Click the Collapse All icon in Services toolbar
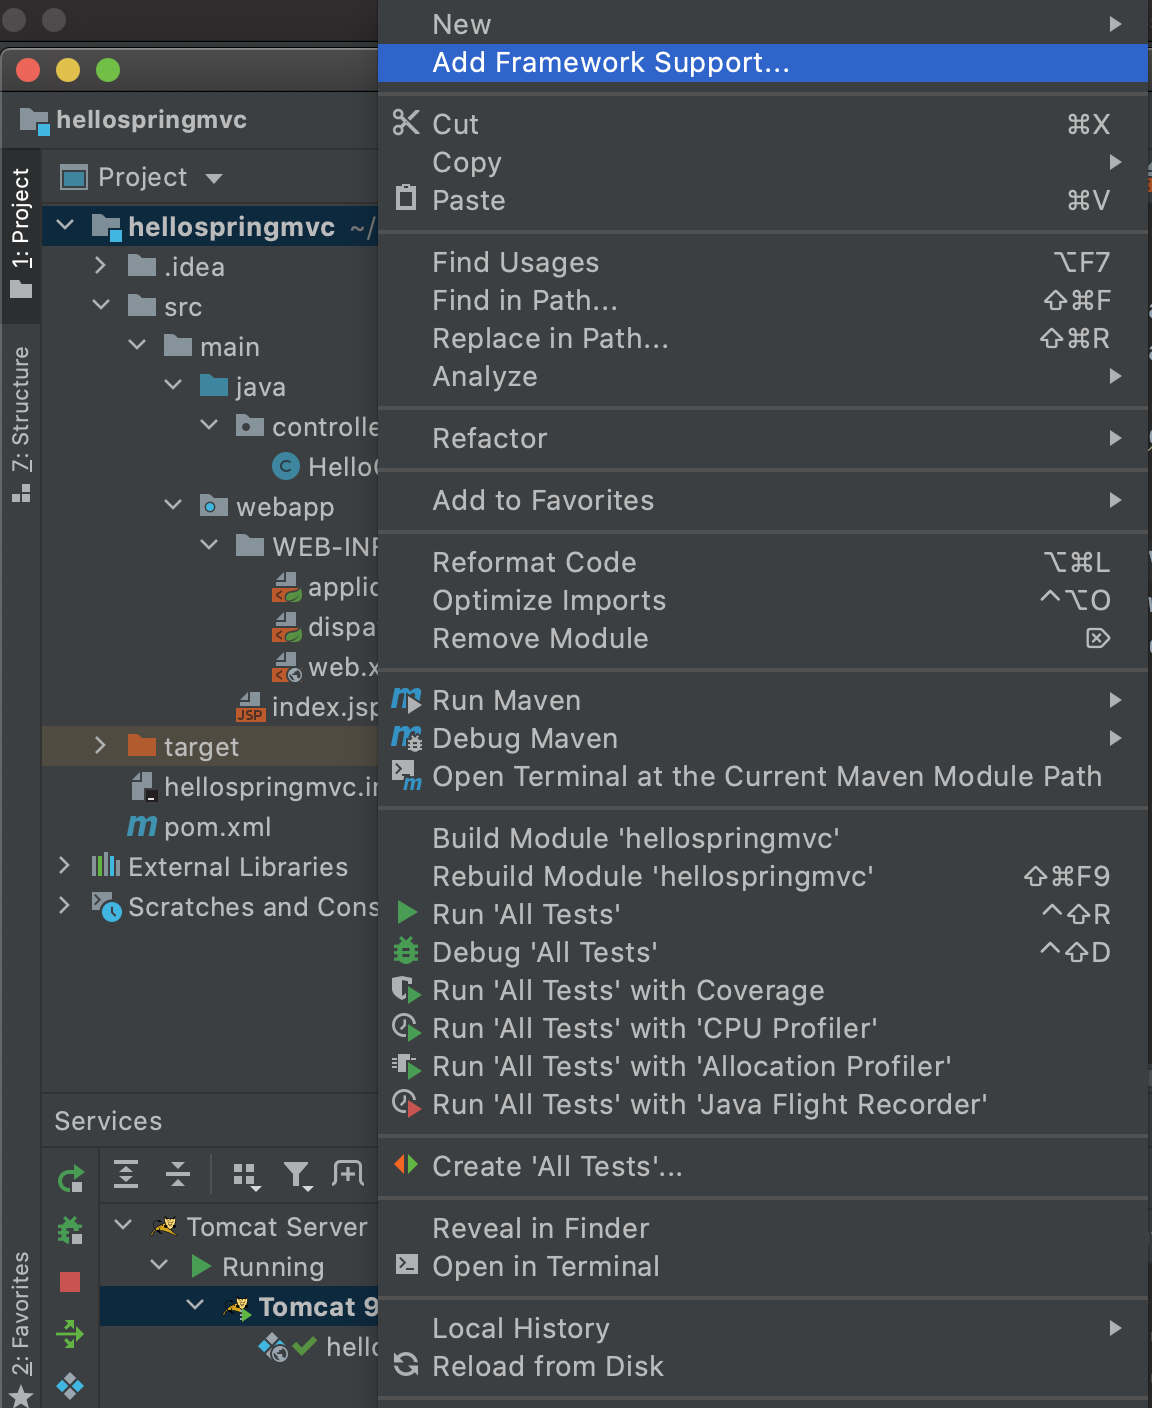Image resolution: width=1152 pixels, height=1408 pixels. pyautogui.click(x=178, y=1174)
